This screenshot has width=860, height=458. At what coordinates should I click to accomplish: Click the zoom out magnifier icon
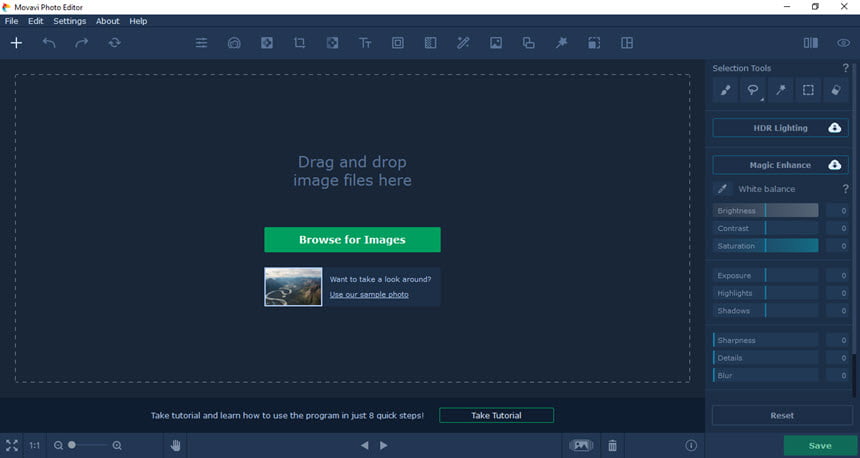[58, 445]
